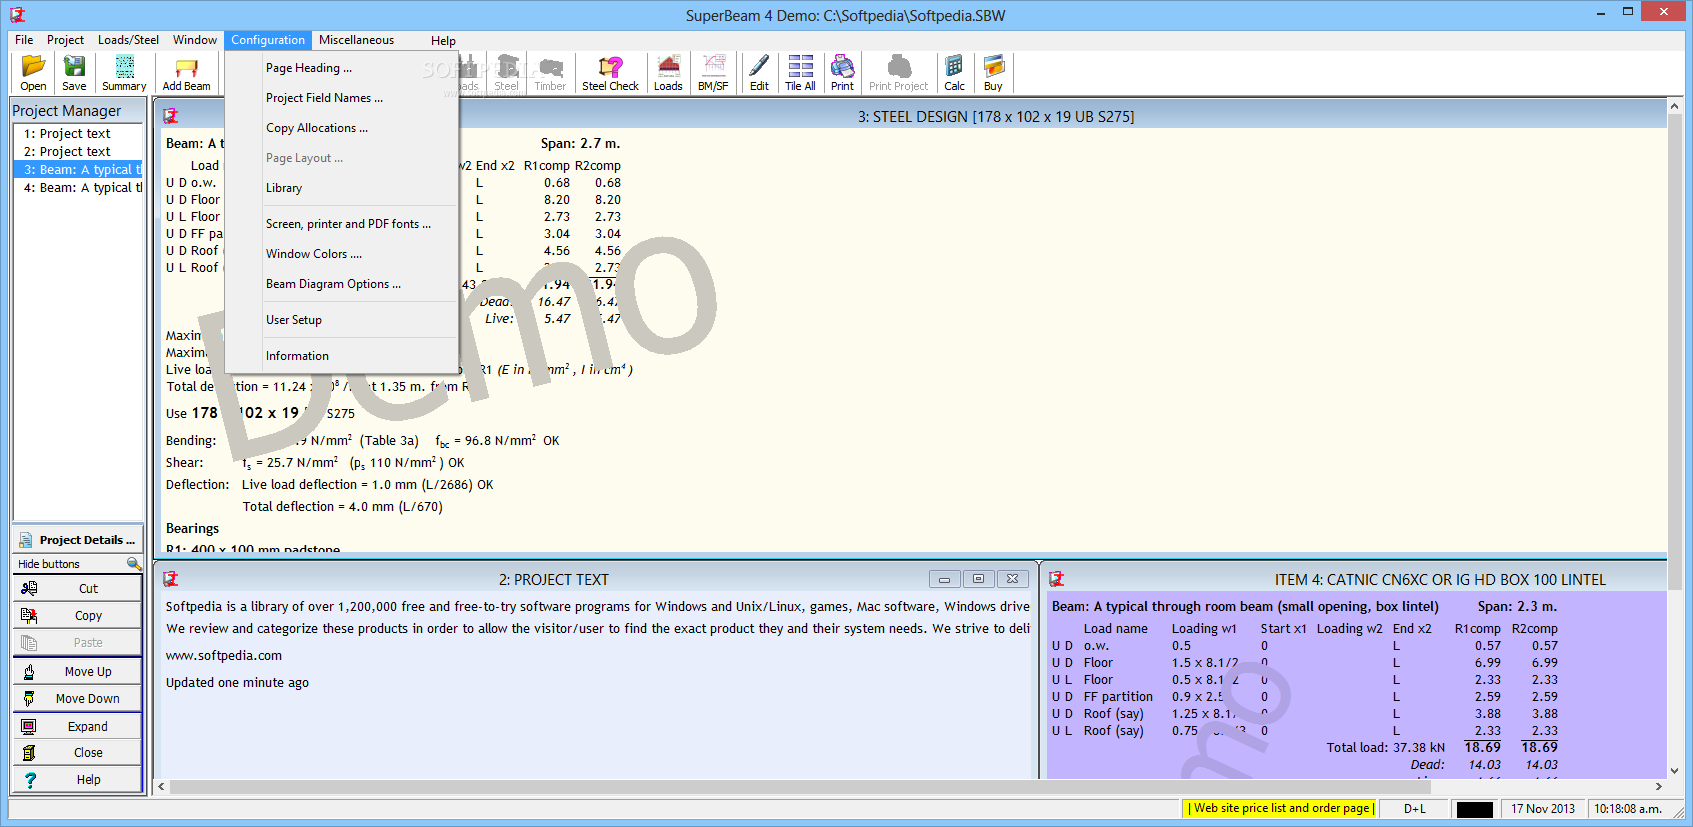
Task: Click the Add Beam toolbar icon
Action: tap(187, 73)
